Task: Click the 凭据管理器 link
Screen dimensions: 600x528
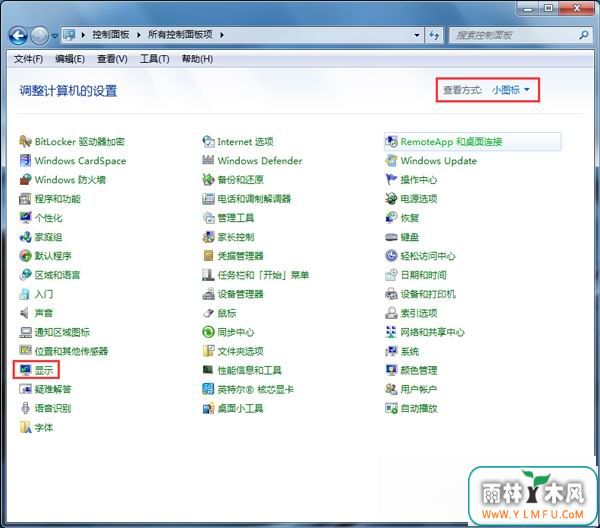Action: click(x=240, y=256)
